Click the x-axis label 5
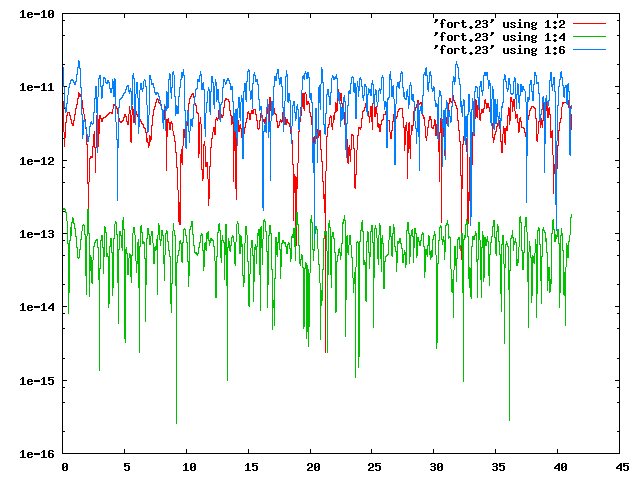This screenshot has width=640, height=480. pos(127,467)
